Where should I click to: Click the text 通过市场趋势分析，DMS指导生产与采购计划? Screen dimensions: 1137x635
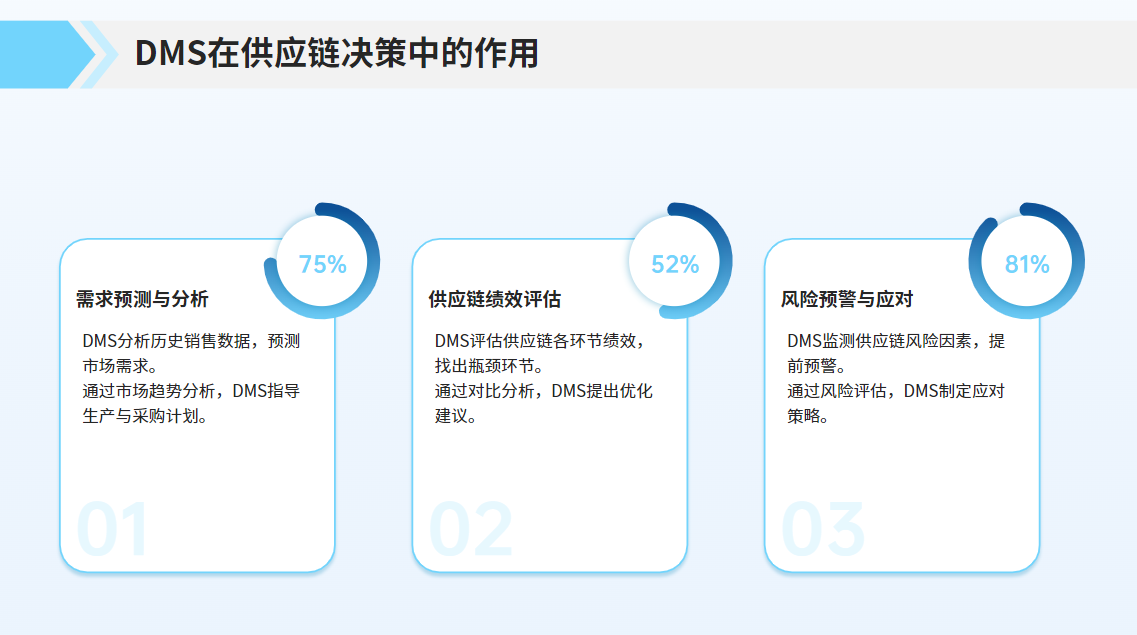(191, 403)
